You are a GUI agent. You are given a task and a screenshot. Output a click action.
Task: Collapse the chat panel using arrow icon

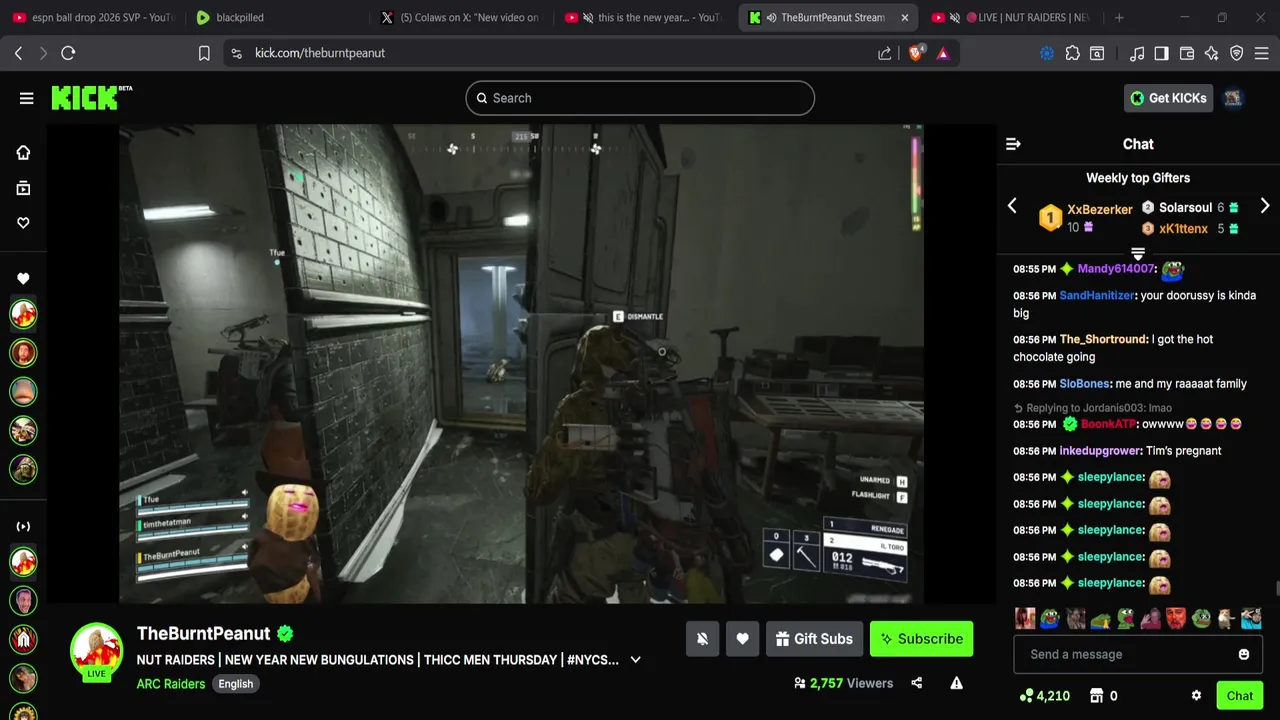[x=1013, y=144]
